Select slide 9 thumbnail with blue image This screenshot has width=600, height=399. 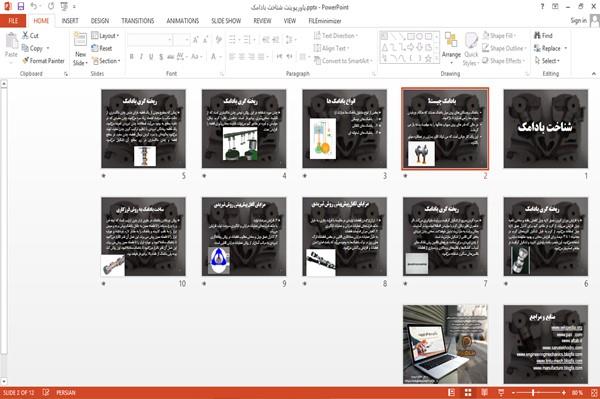(x=244, y=236)
